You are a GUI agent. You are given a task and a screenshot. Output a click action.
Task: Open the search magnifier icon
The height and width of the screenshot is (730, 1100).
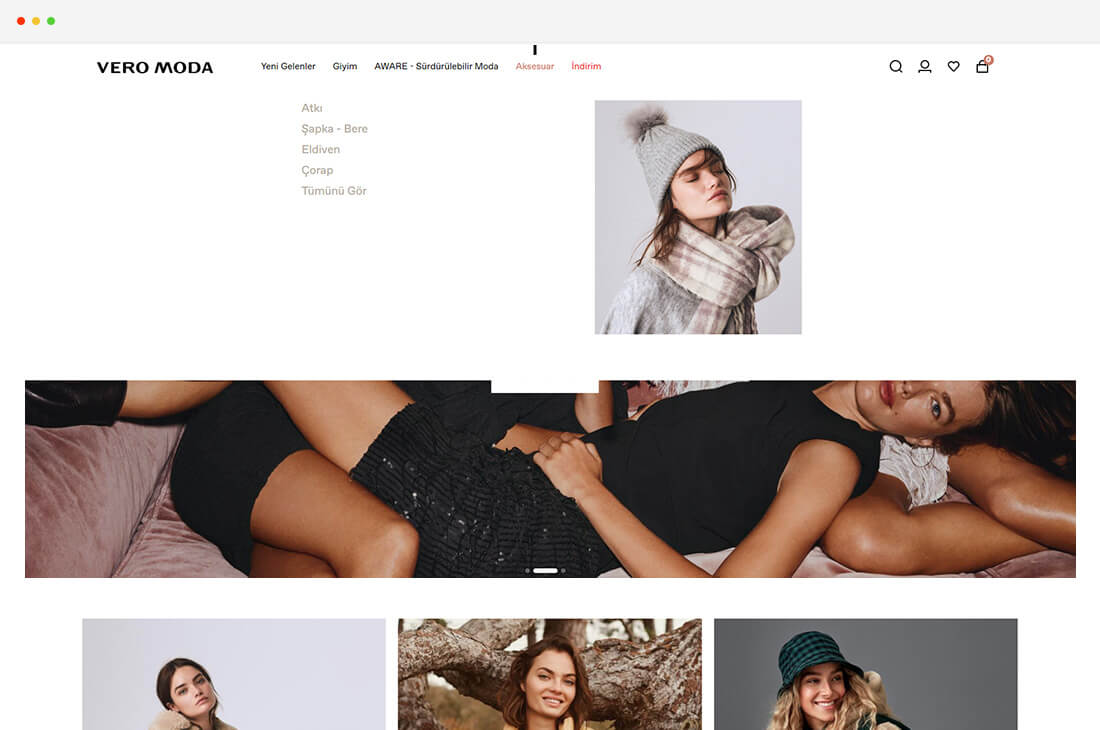coord(896,67)
